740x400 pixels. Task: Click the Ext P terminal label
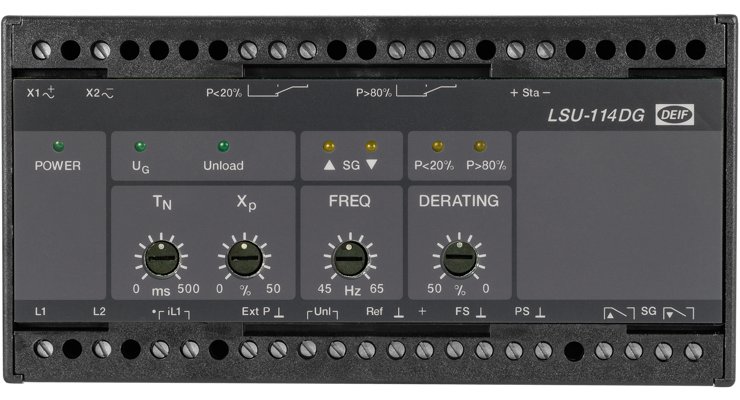263,312
